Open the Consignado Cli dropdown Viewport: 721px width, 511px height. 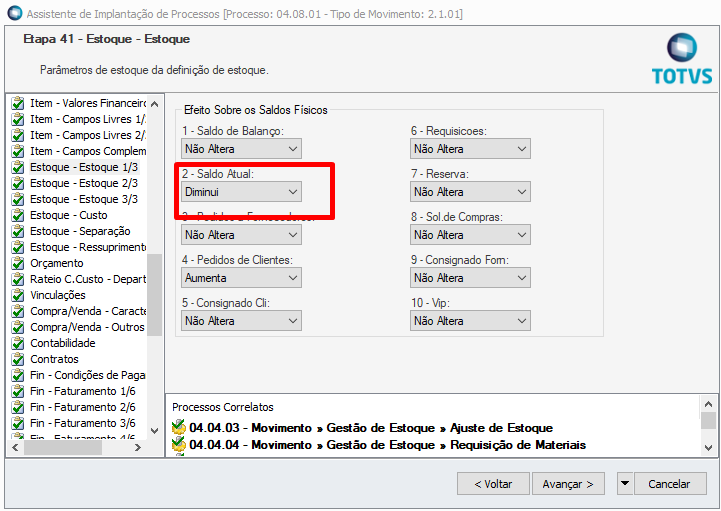point(241,321)
